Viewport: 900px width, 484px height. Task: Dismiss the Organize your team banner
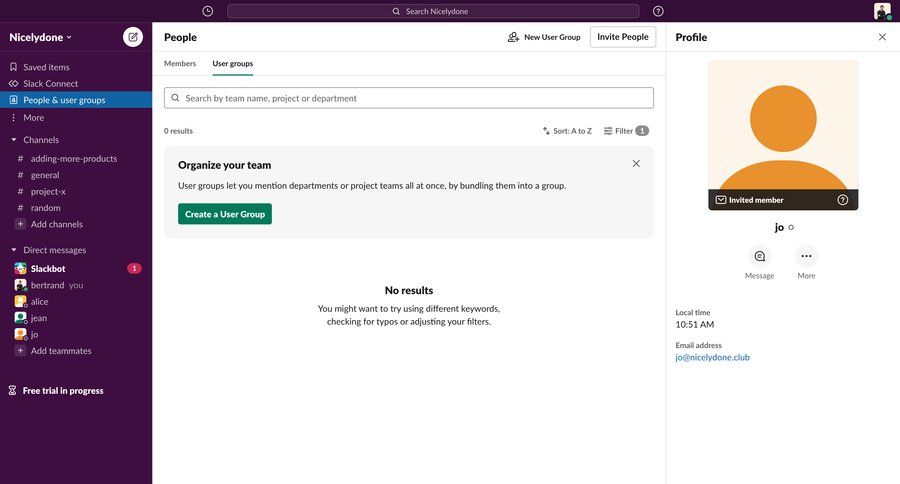pyautogui.click(x=636, y=164)
